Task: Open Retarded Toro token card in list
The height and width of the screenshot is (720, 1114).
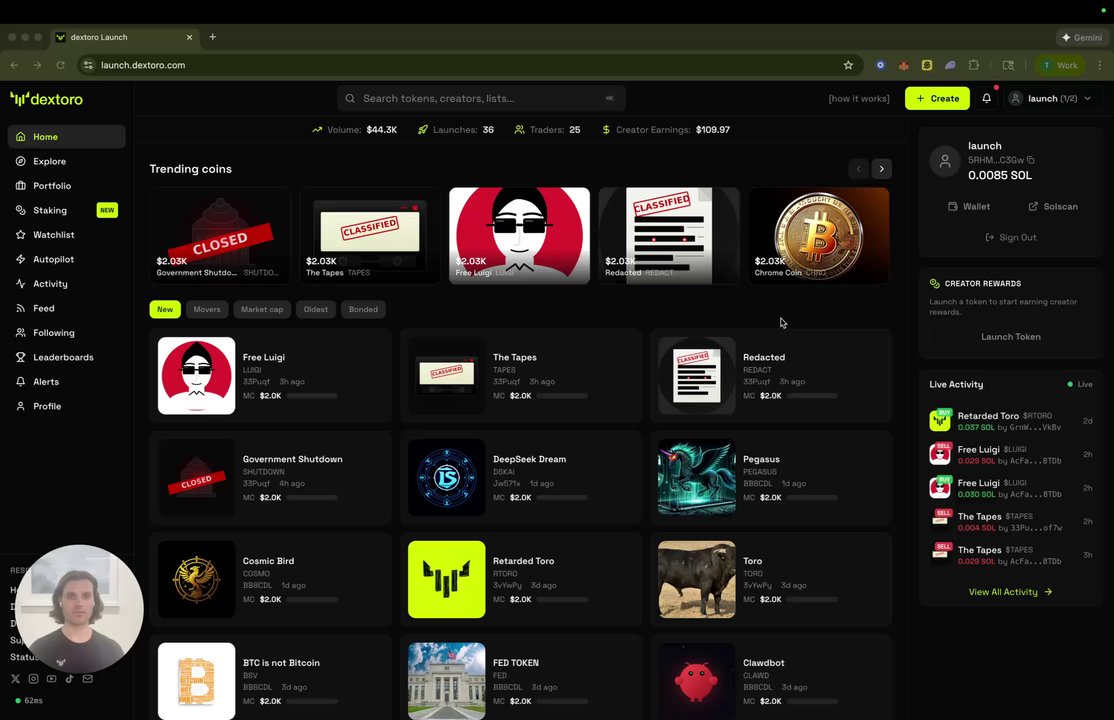Action: click(521, 579)
